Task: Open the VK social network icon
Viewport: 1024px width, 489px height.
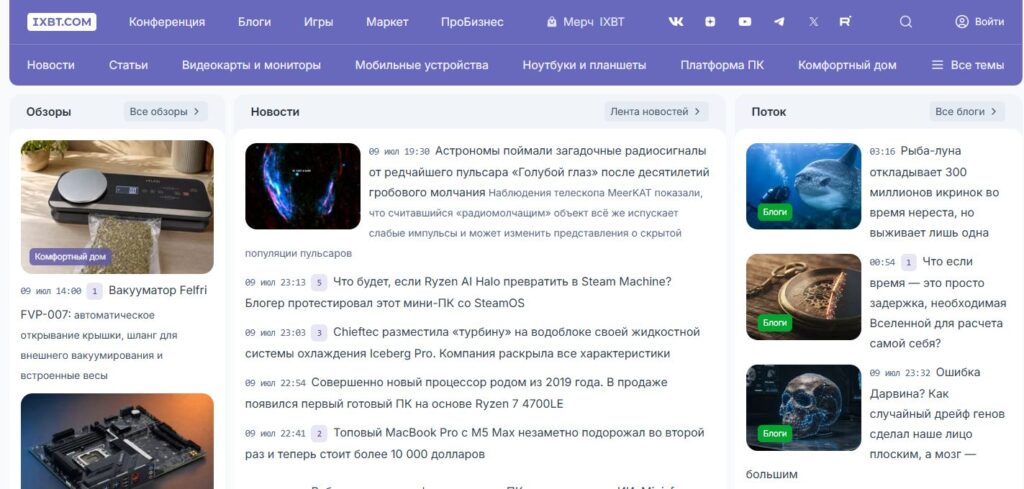Action: tap(676, 22)
